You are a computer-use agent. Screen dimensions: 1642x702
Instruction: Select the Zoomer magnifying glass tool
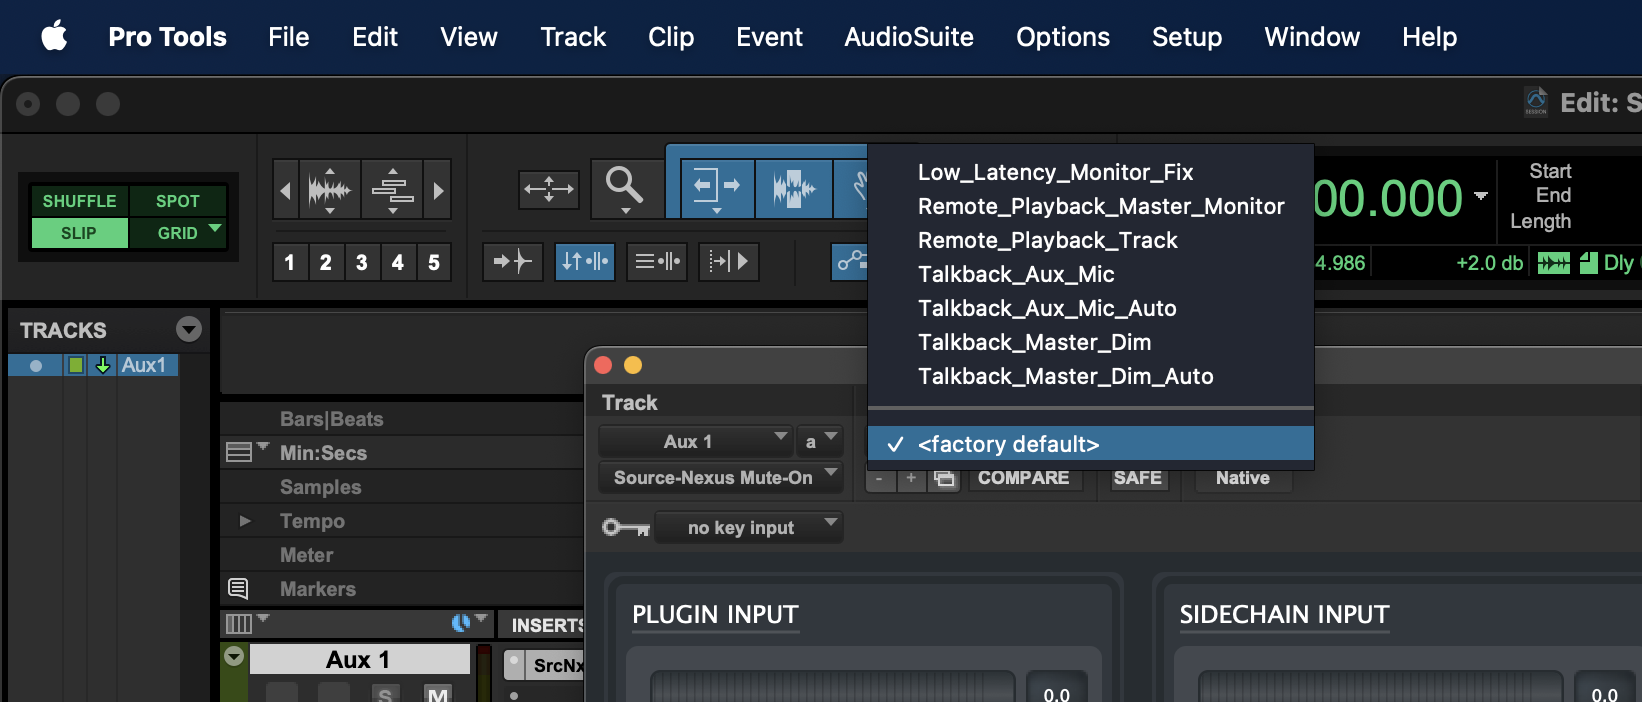624,187
